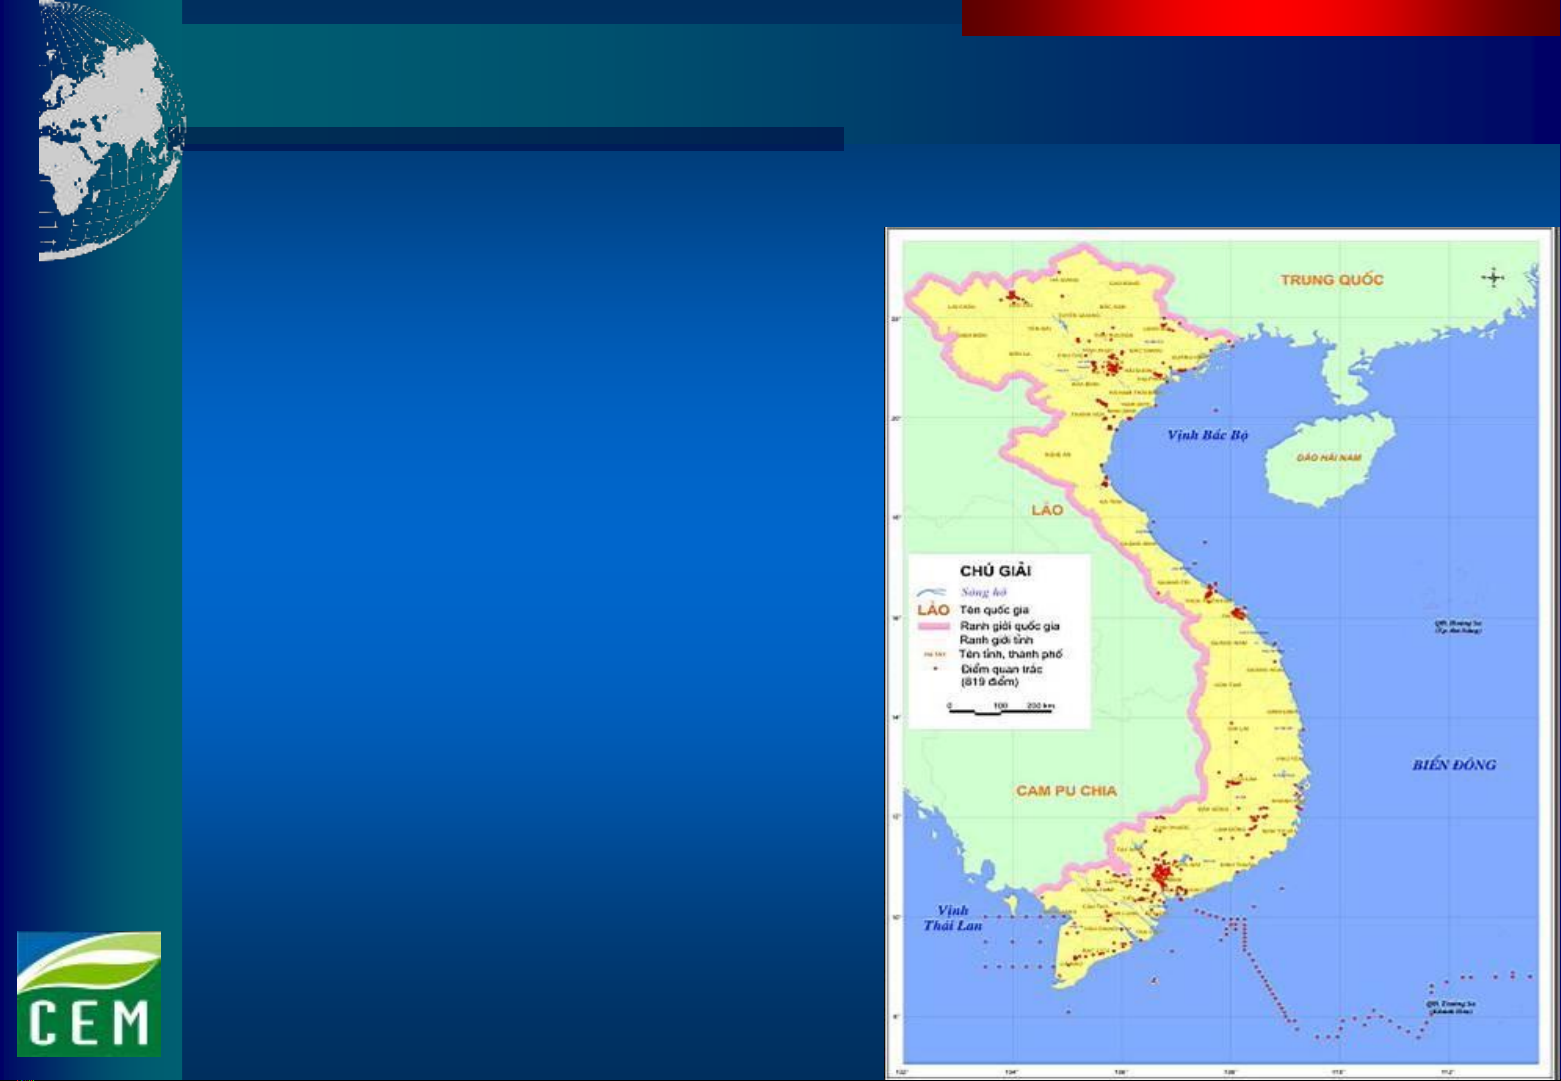Click the red gradient bar at top right
The height and width of the screenshot is (1081, 1561).
click(1260, 18)
